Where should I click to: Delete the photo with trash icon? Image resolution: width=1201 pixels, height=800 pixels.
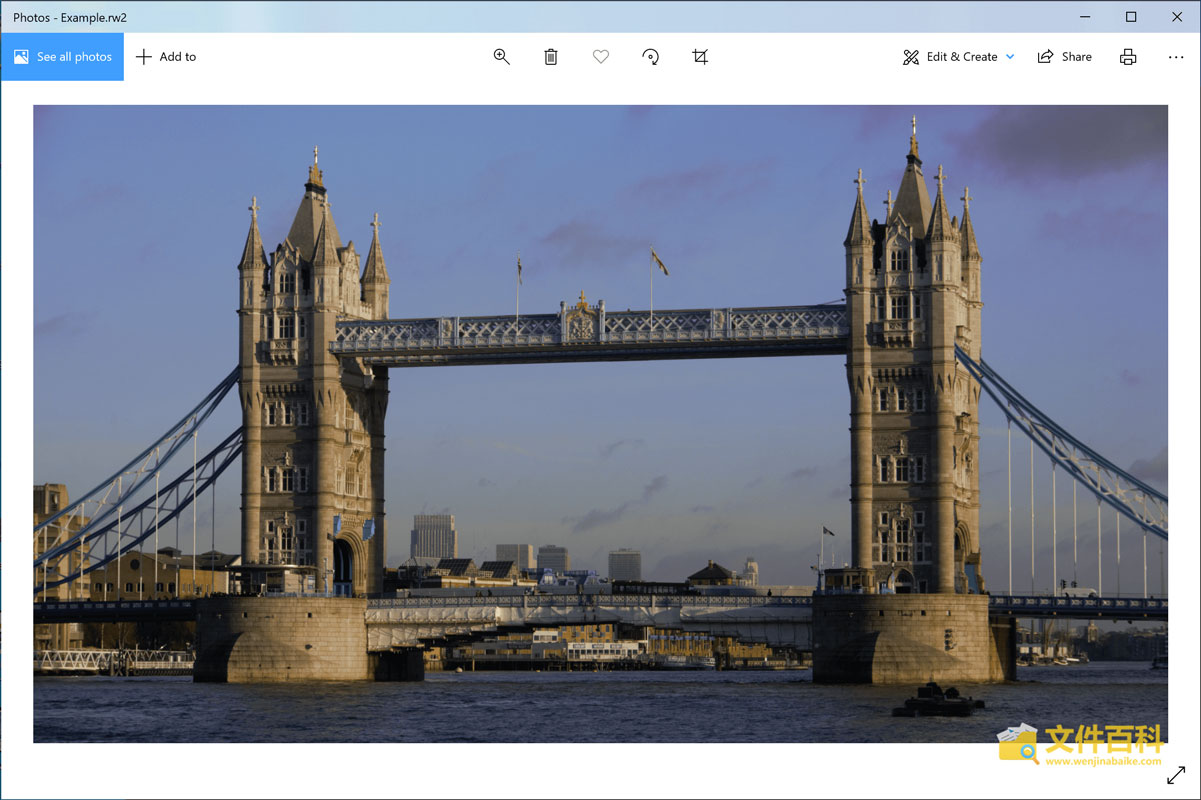551,57
